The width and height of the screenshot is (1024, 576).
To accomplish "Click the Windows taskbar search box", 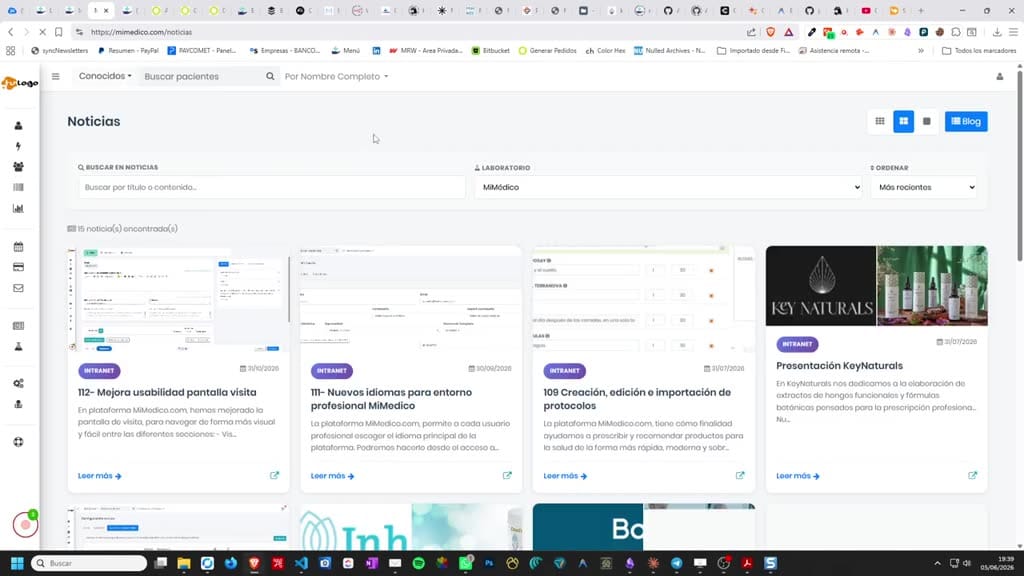I will [x=89, y=563].
